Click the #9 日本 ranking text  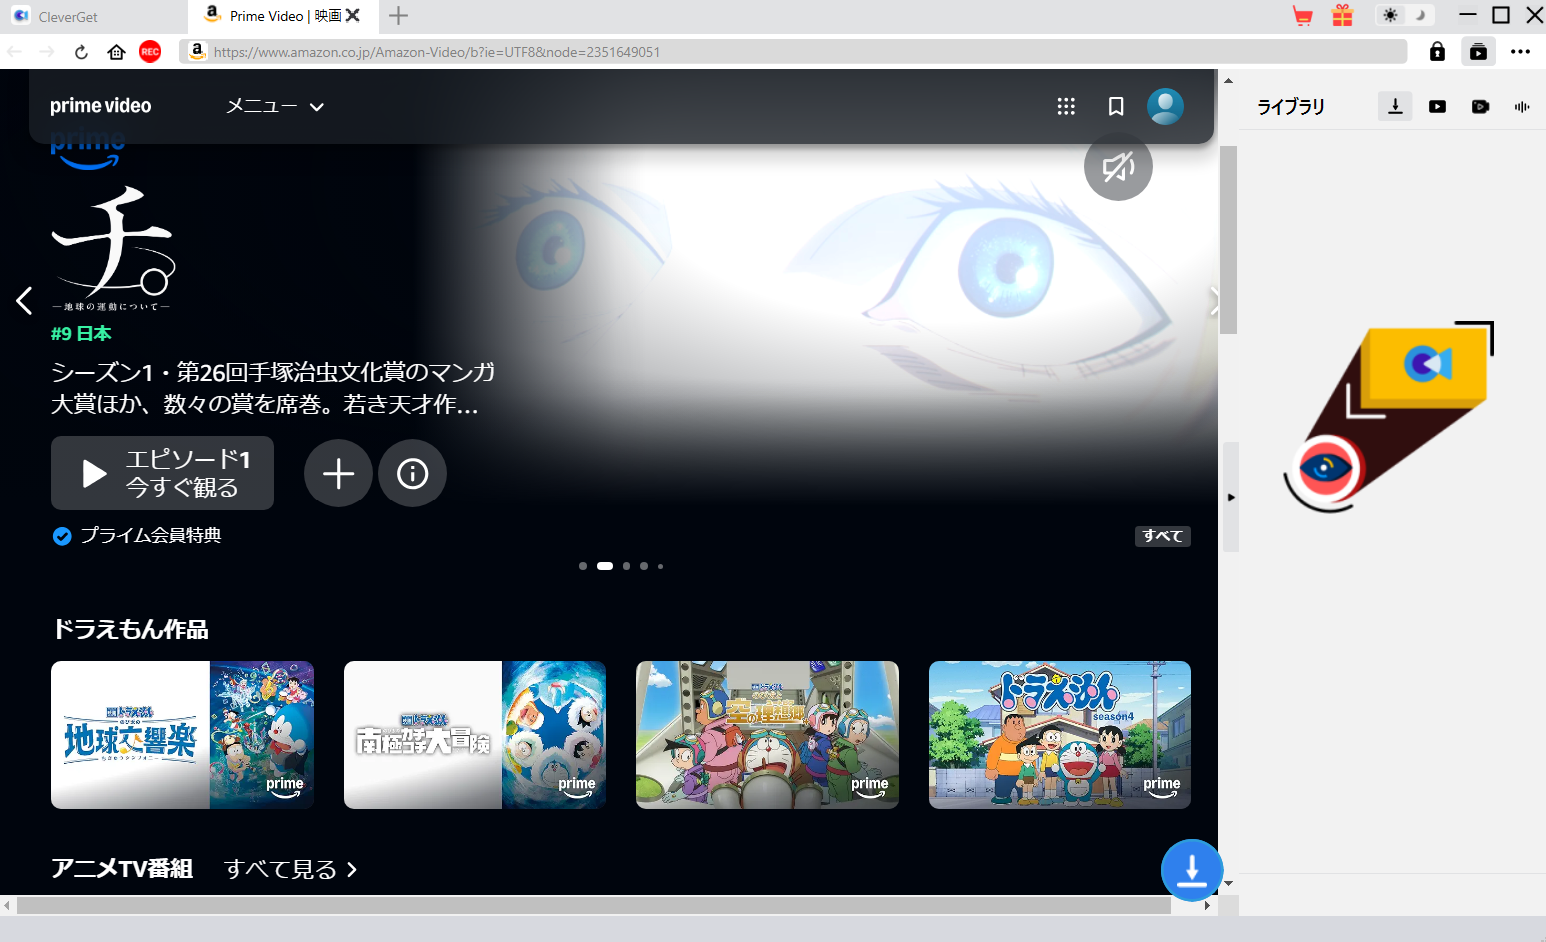point(81,334)
